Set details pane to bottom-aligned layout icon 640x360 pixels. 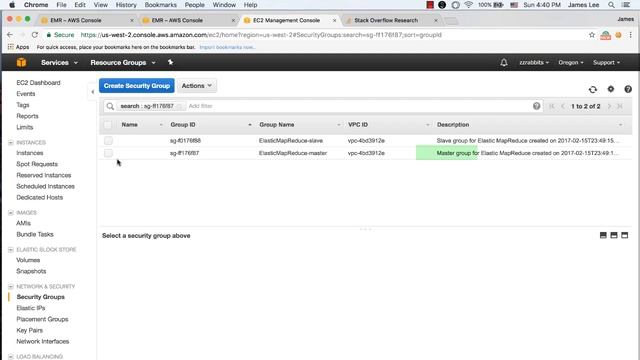[x=603, y=236]
